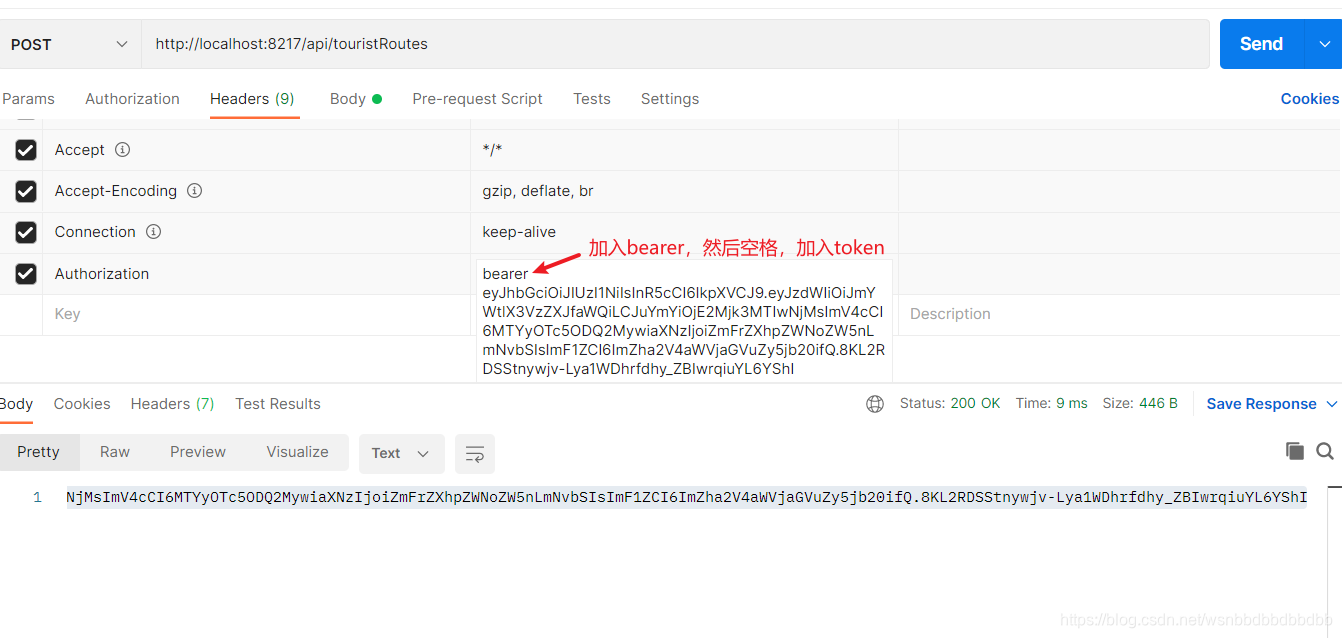This screenshot has width=1342, height=638.
Task: Click the Status 200 OK text
Action: pyautogui.click(x=950, y=404)
